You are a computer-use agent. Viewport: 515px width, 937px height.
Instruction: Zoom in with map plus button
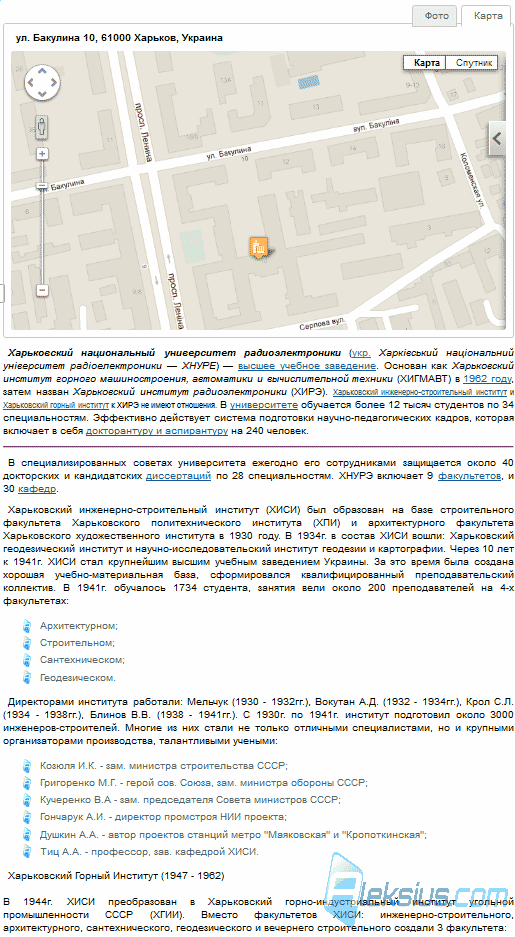coord(42,154)
